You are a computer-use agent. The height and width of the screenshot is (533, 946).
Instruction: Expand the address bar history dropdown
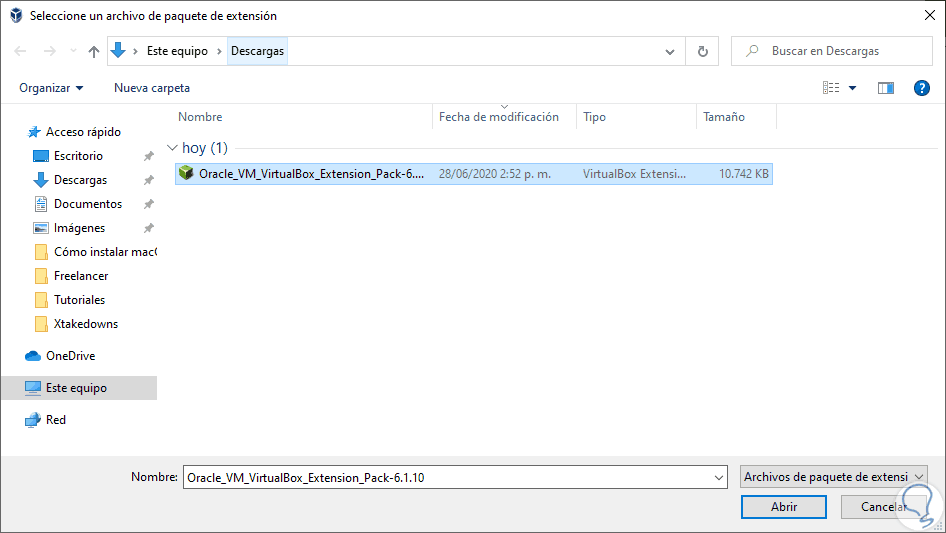tap(670, 51)
